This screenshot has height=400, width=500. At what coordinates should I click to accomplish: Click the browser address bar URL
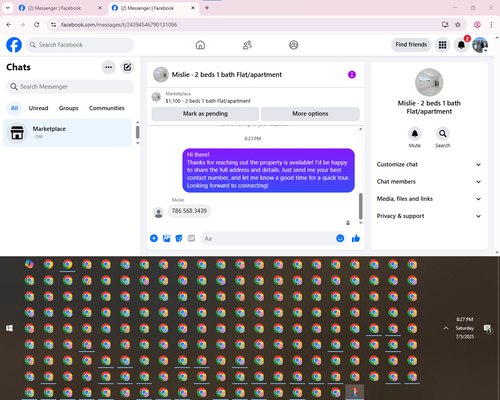pos(119,25)
